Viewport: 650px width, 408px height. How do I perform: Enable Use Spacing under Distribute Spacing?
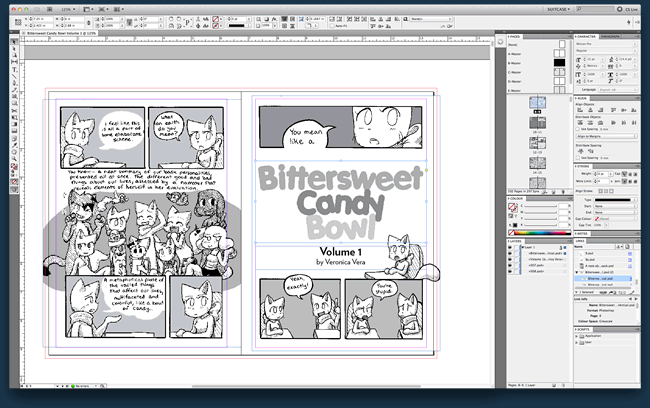(578, 158)
